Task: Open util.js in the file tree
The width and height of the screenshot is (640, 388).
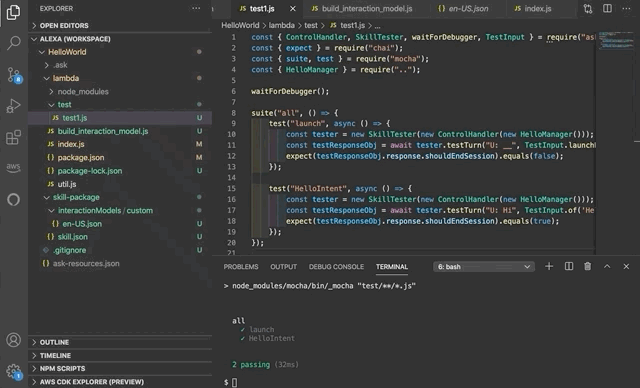Action: [x=120, y=184]
